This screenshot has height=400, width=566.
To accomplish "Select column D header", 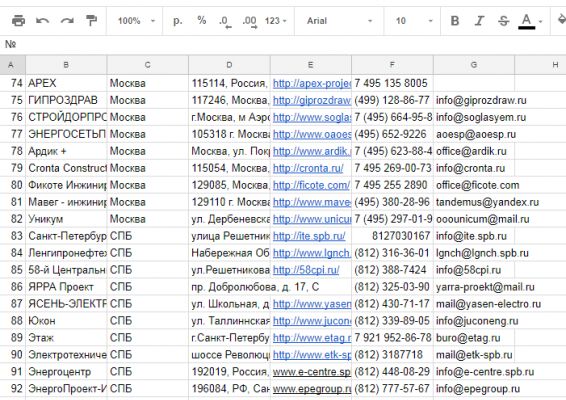I will click(229, 65).
